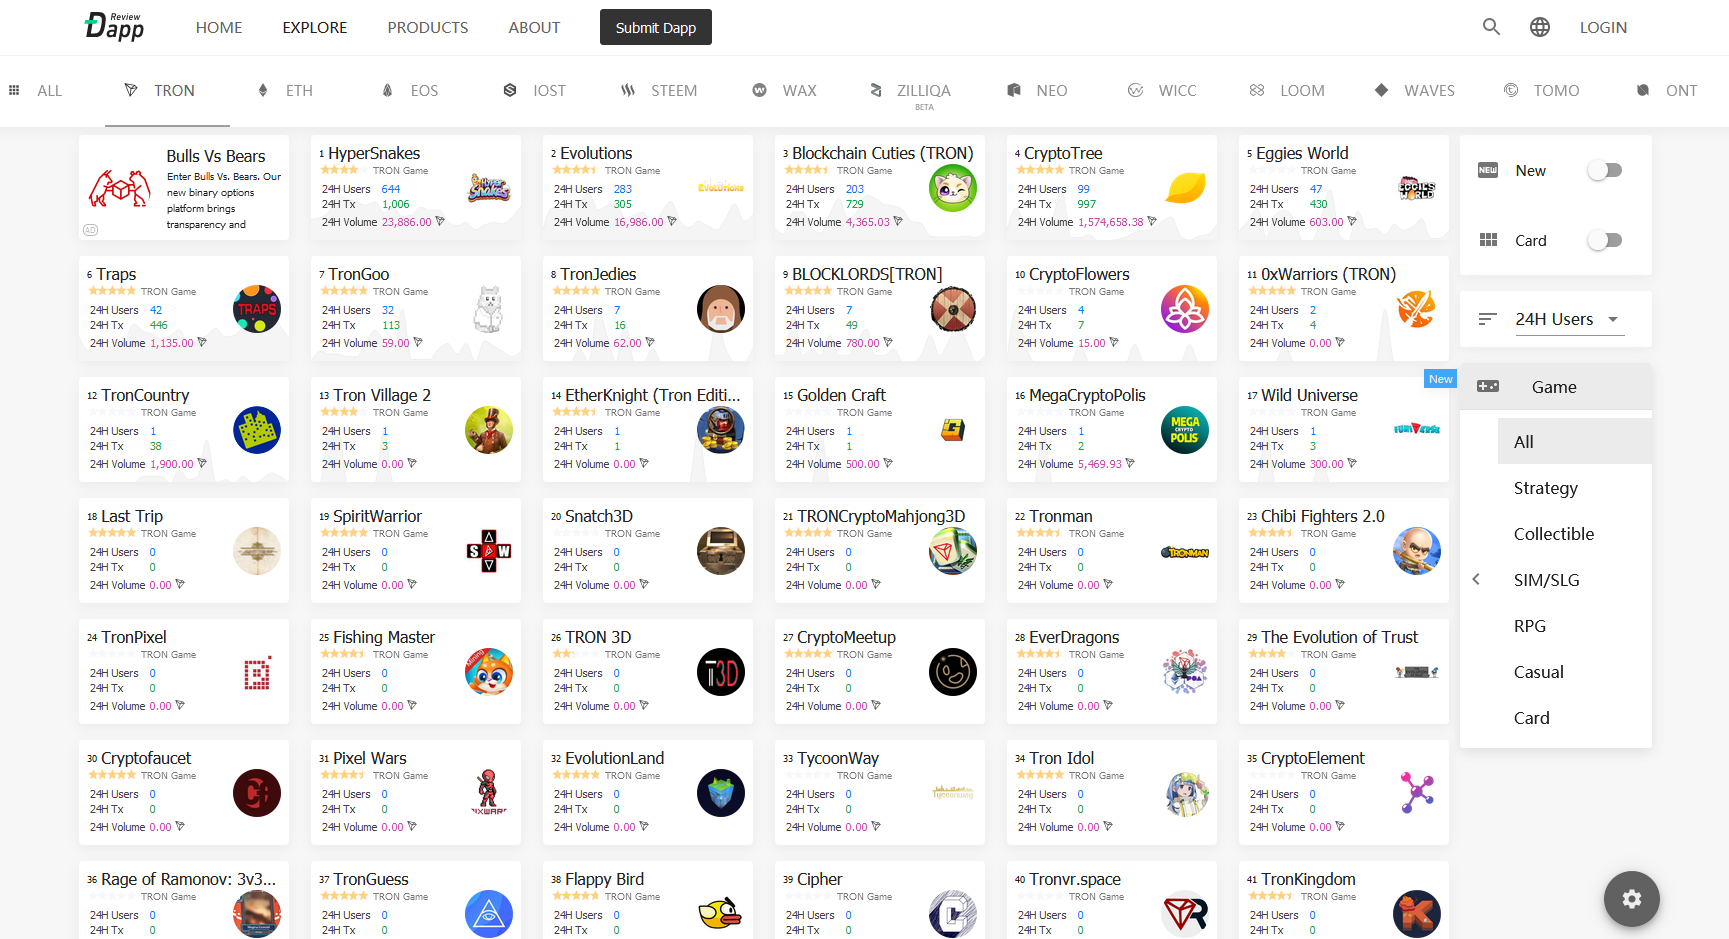Select the TOMO blockchain tab
Image resolution: width=1729 pixels, height=939 pixels.
[1542, 91]
